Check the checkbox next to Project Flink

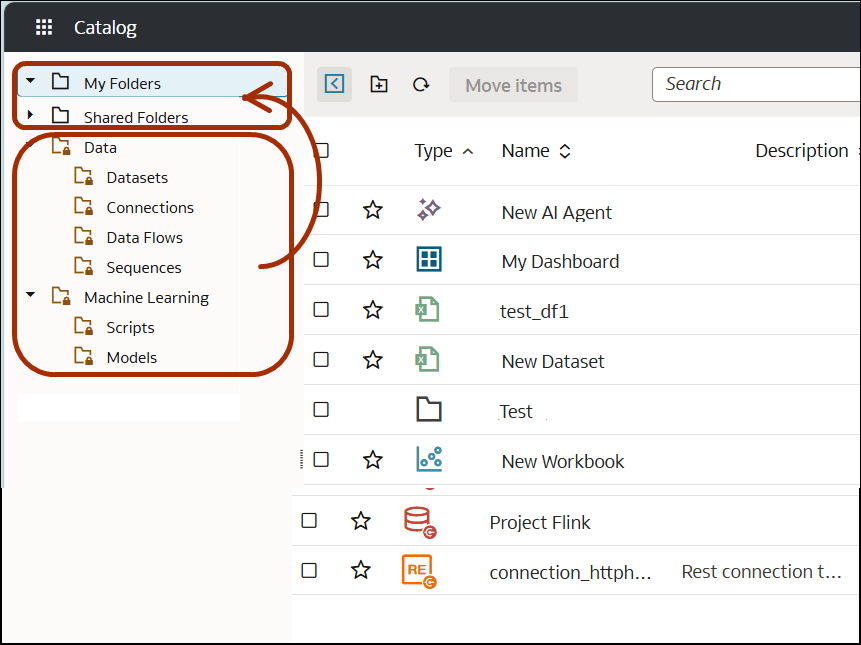coord(309,520)
